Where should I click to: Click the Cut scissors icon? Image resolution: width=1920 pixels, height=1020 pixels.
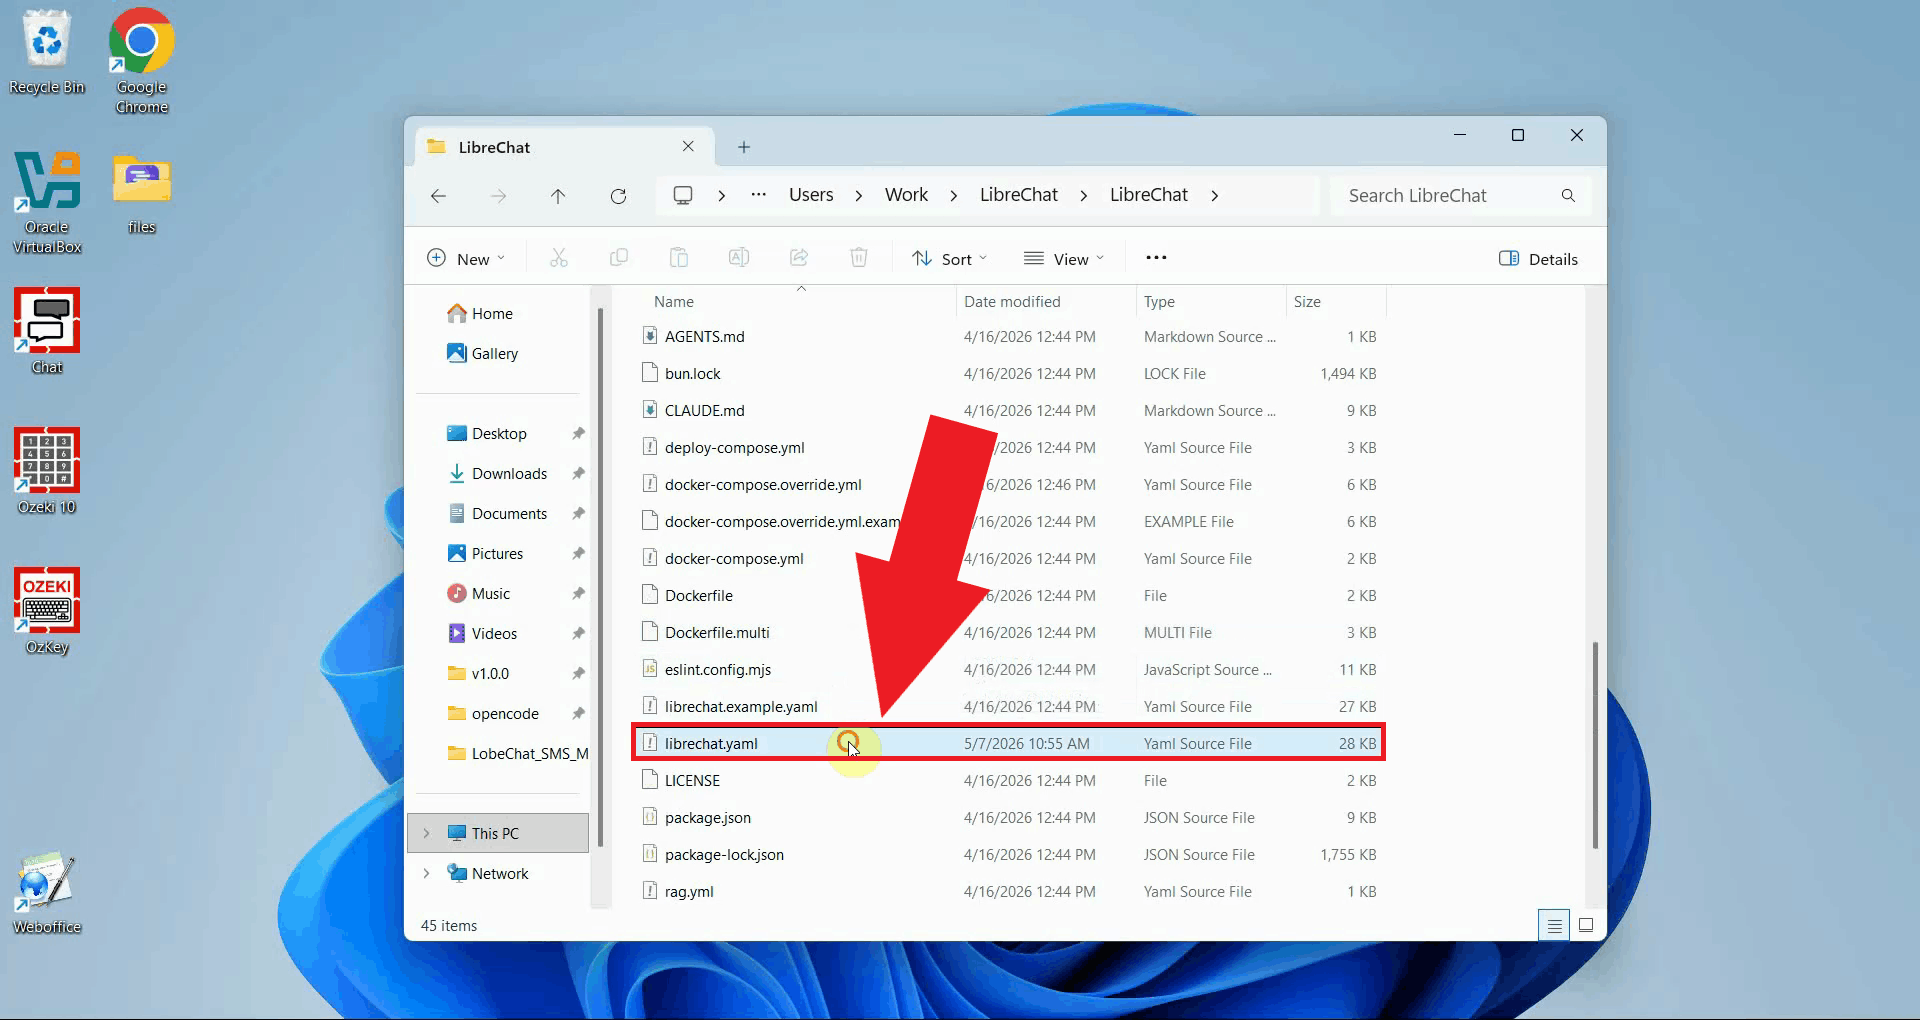pos(559,258)
